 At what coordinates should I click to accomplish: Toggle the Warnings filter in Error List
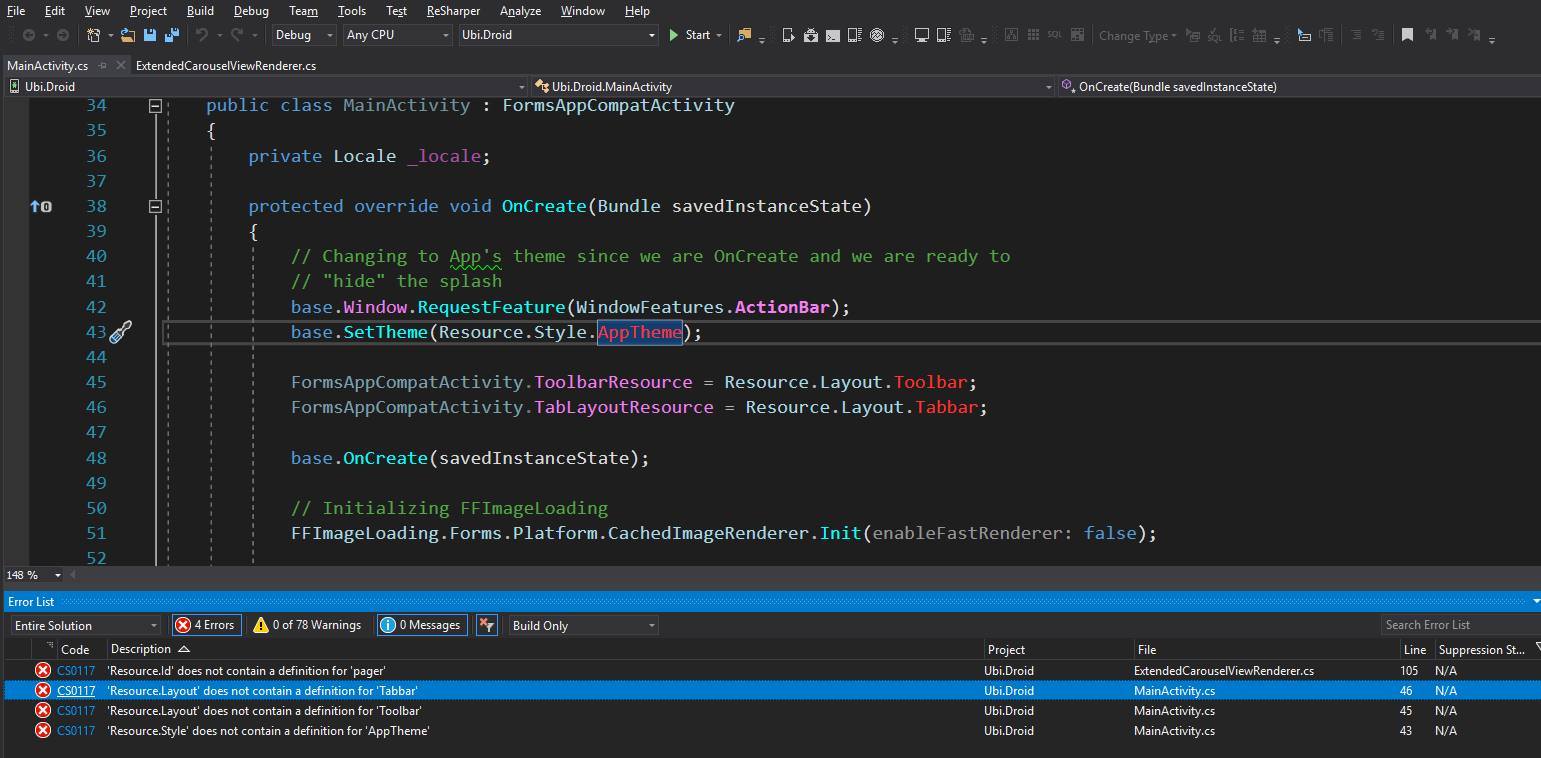[x=307, y=624]
